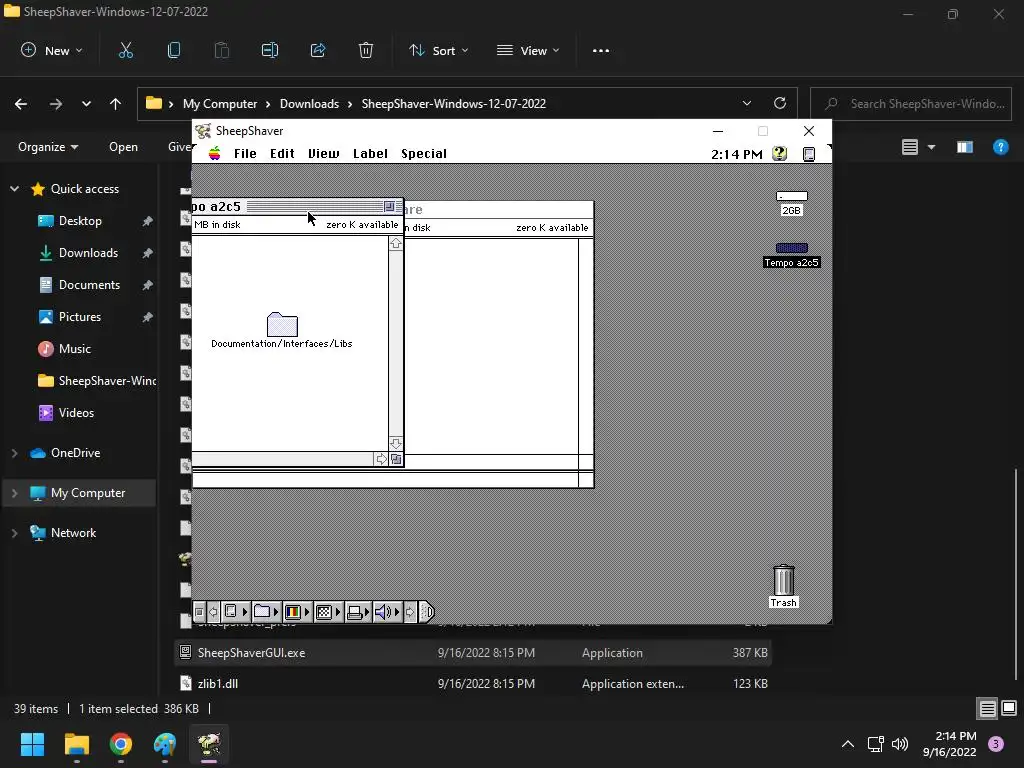Expand address bar history dropdown
The height and width of the screenshot is (768, 1024).
pyautogui.click(x=746, y=103)
